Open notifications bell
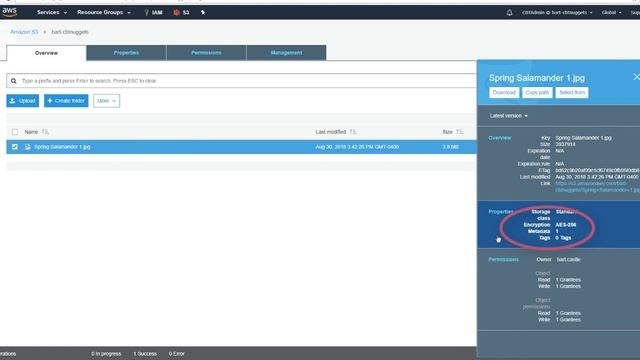This screenshot has width=640, height=360. click(509, 13)
